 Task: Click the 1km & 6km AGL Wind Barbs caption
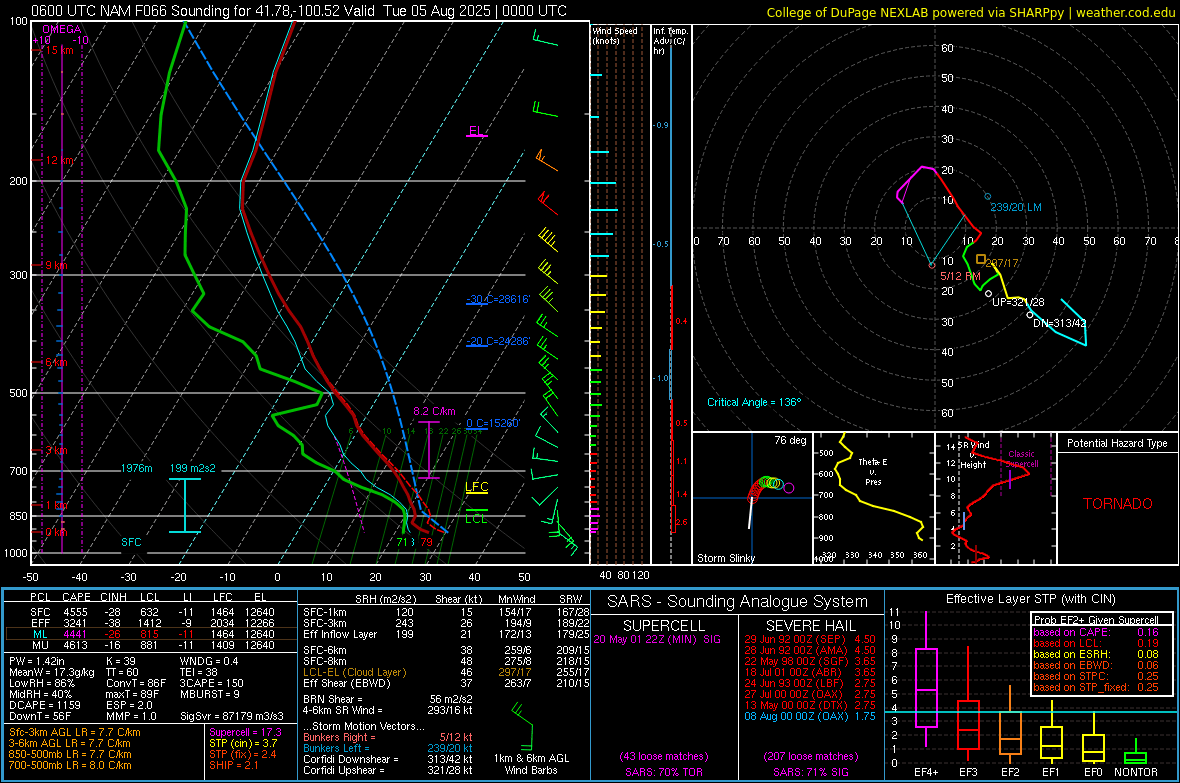pos(531,764)
